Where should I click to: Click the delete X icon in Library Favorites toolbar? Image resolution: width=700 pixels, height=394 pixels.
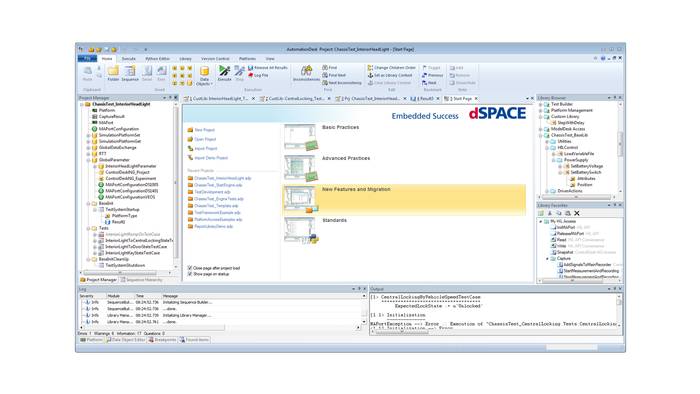coord(577,213)
